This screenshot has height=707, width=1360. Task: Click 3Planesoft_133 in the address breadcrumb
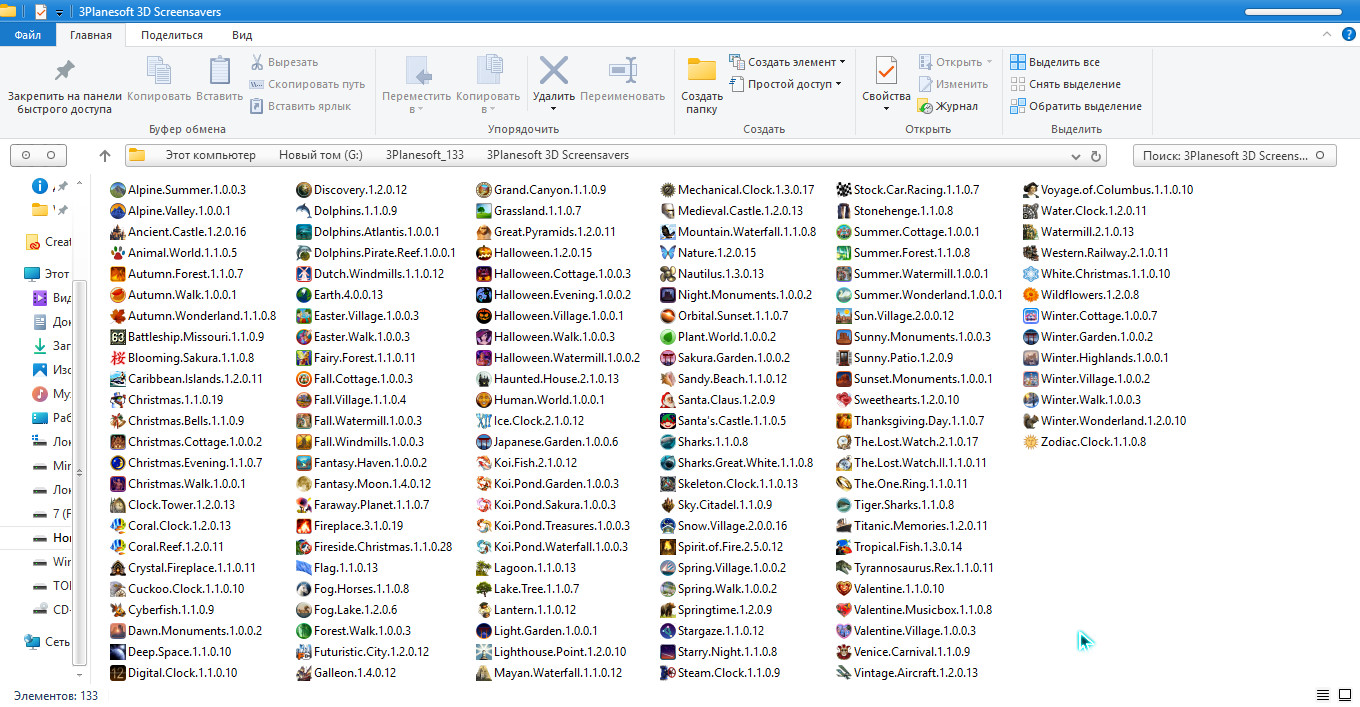pyautogui.click(x=424, y=156)
